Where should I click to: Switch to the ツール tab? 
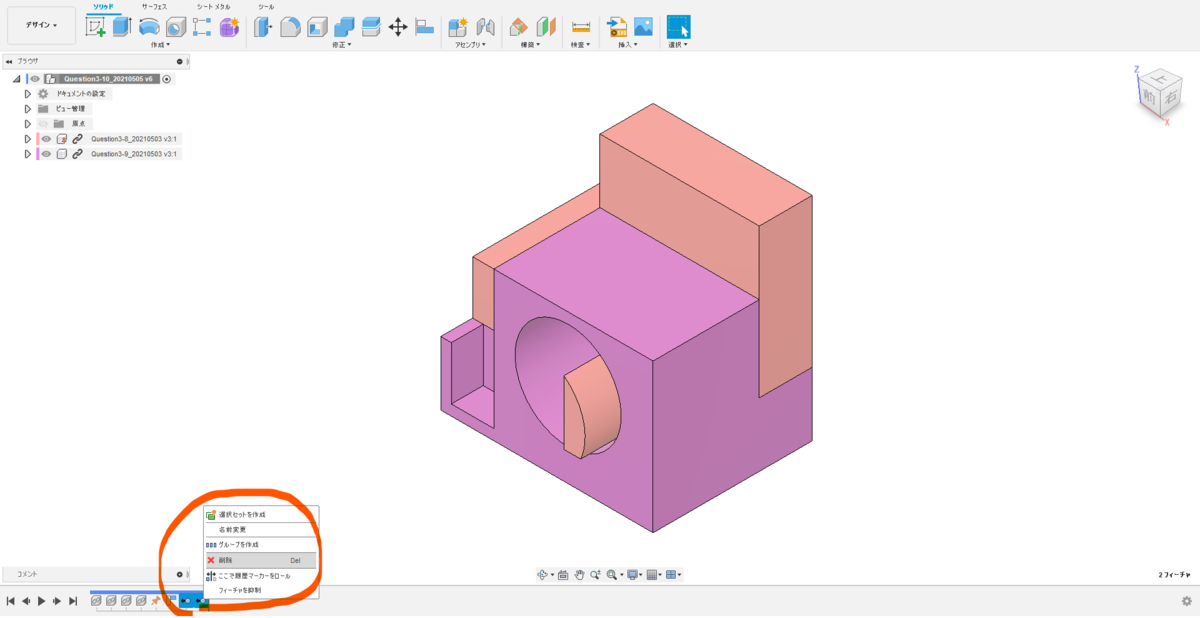click(x=266, y=6)
